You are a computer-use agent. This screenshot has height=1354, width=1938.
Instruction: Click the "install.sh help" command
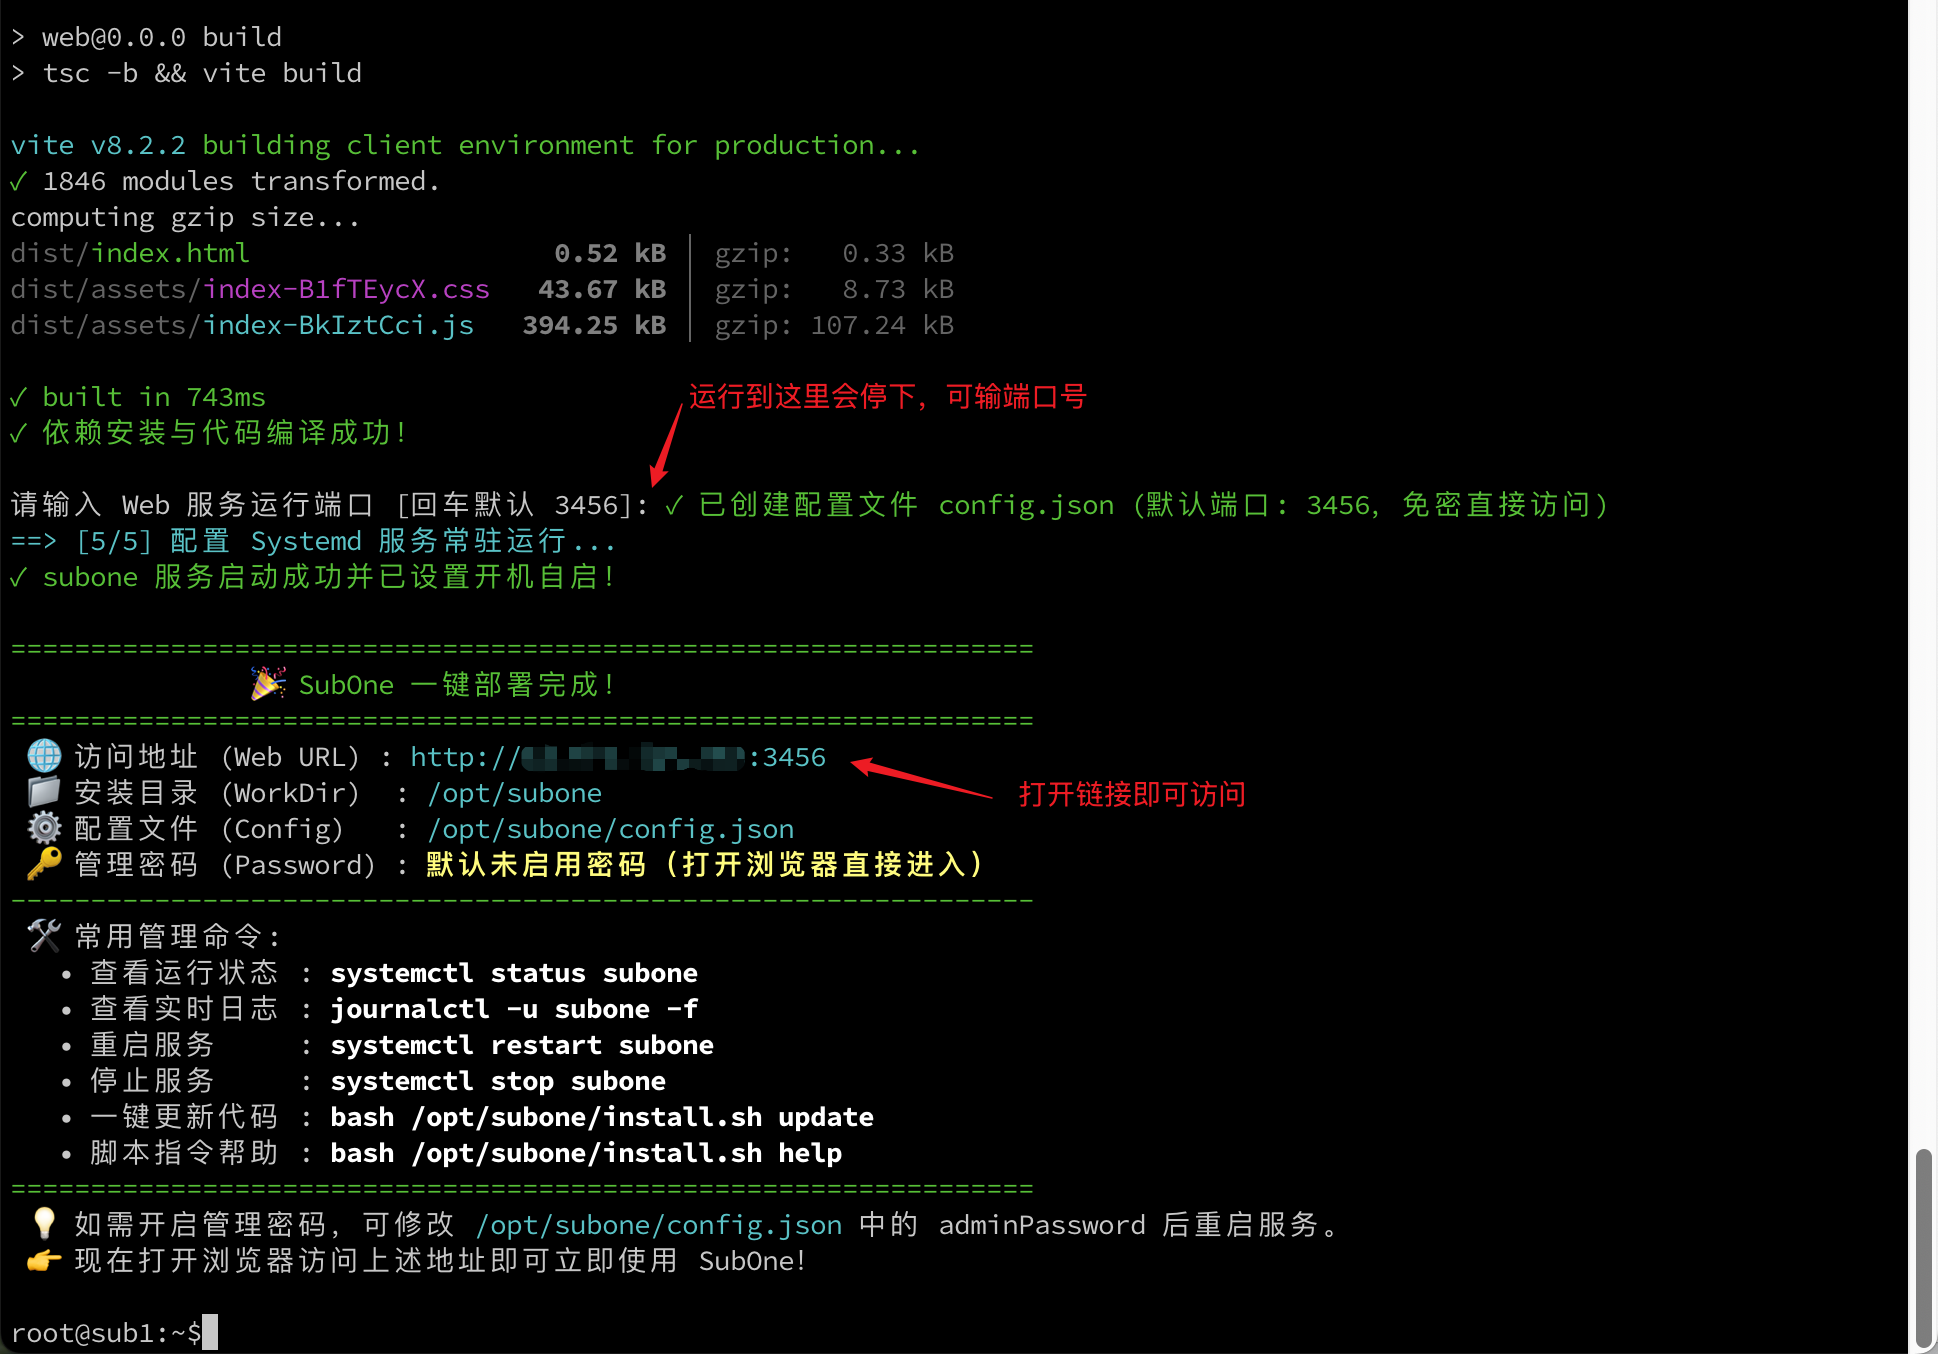(586, 1153)
